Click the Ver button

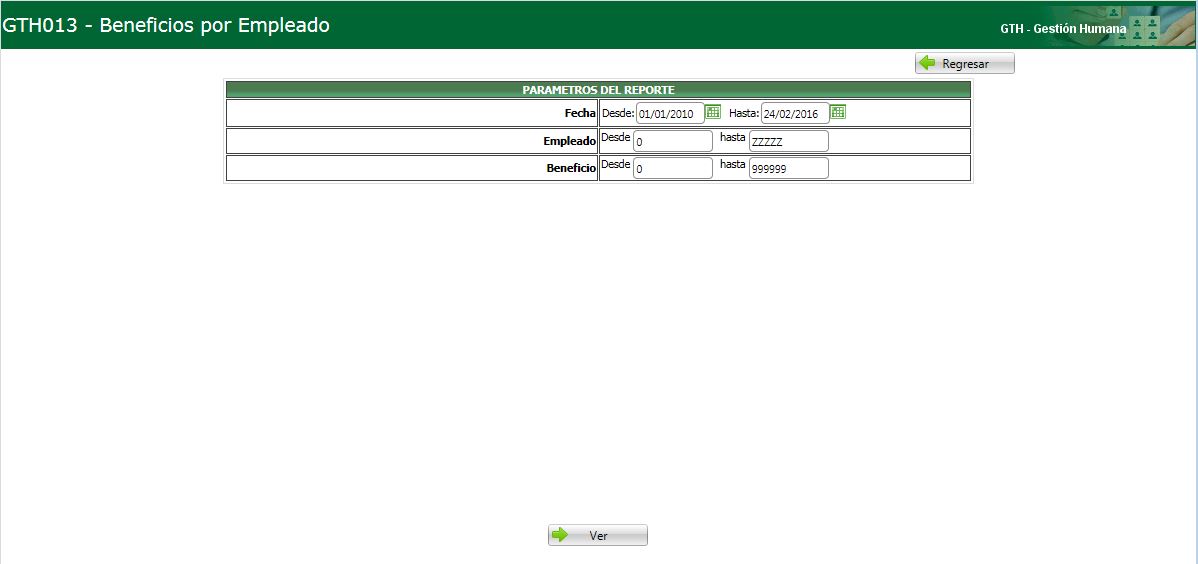597,535
